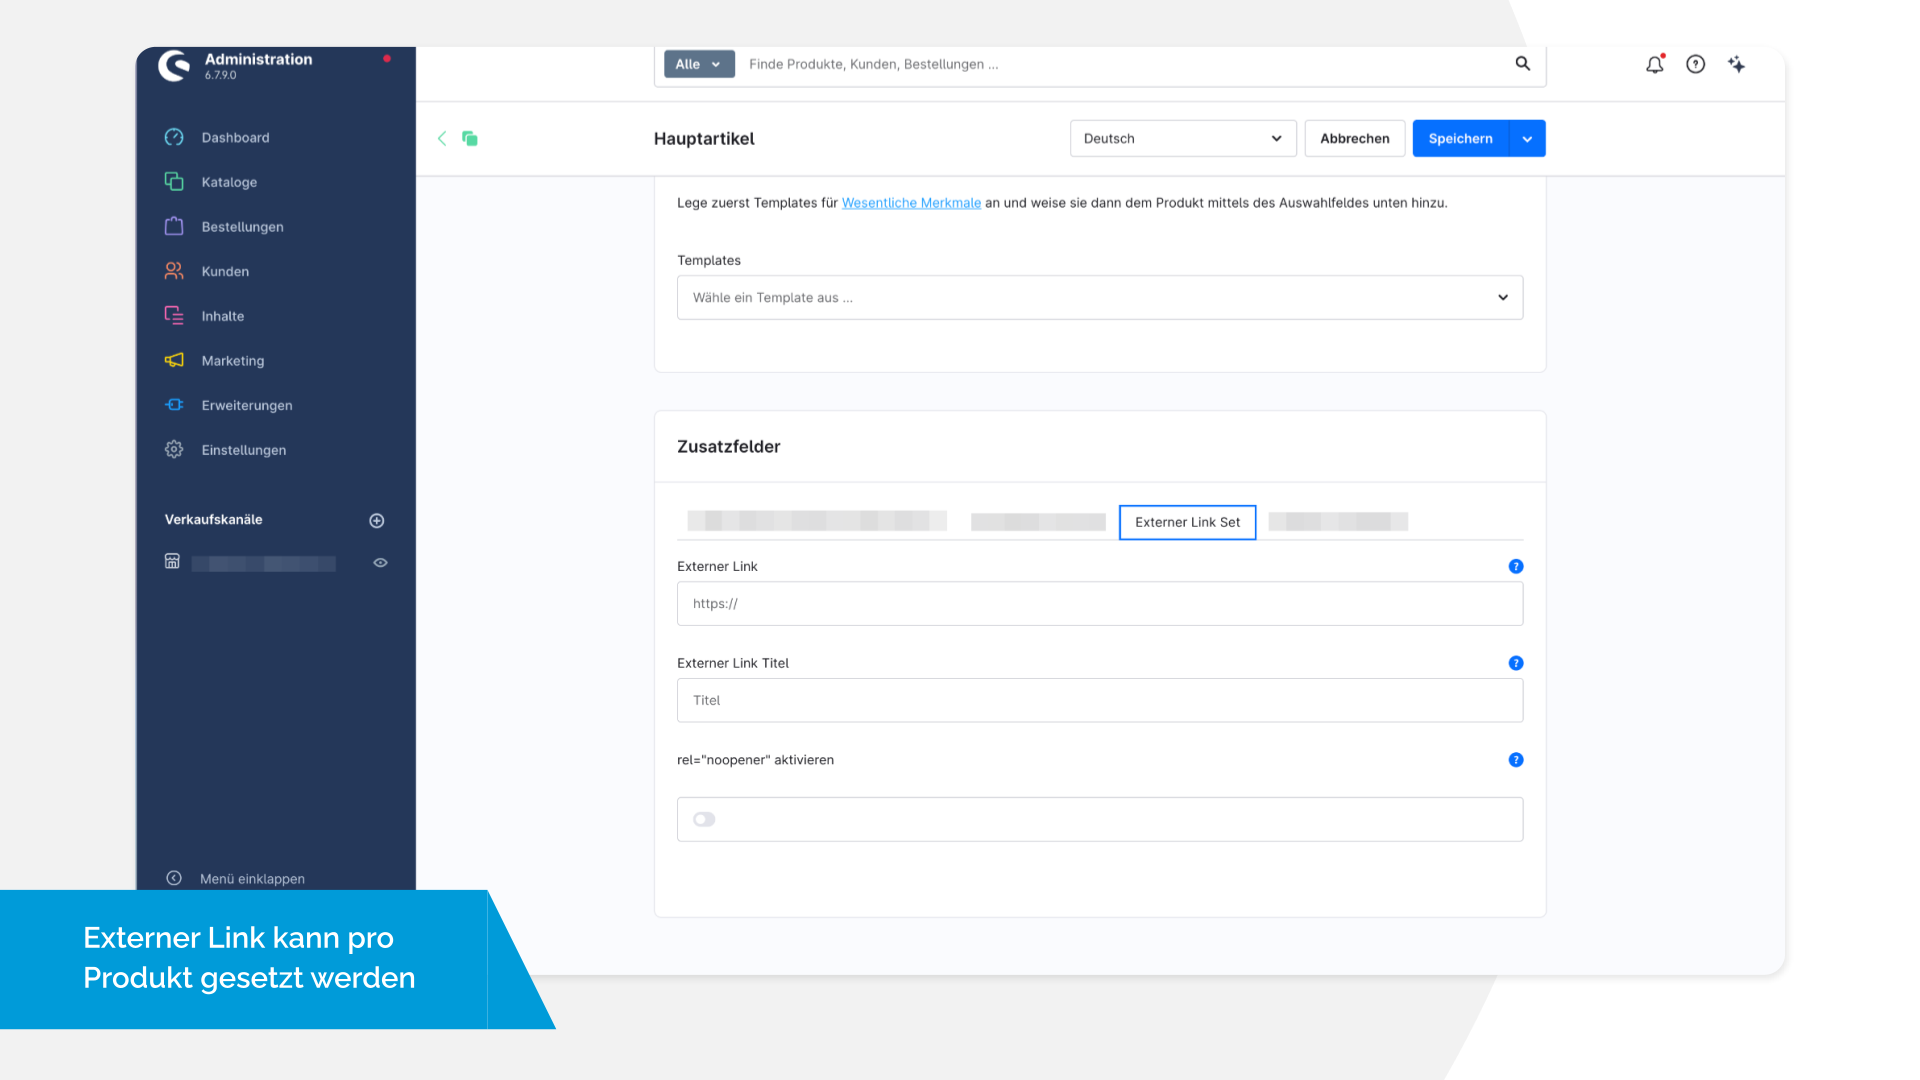Open the Templates selection dropdown
This screenshot has width=1920, height=1080.
[x=1100, y=297]
